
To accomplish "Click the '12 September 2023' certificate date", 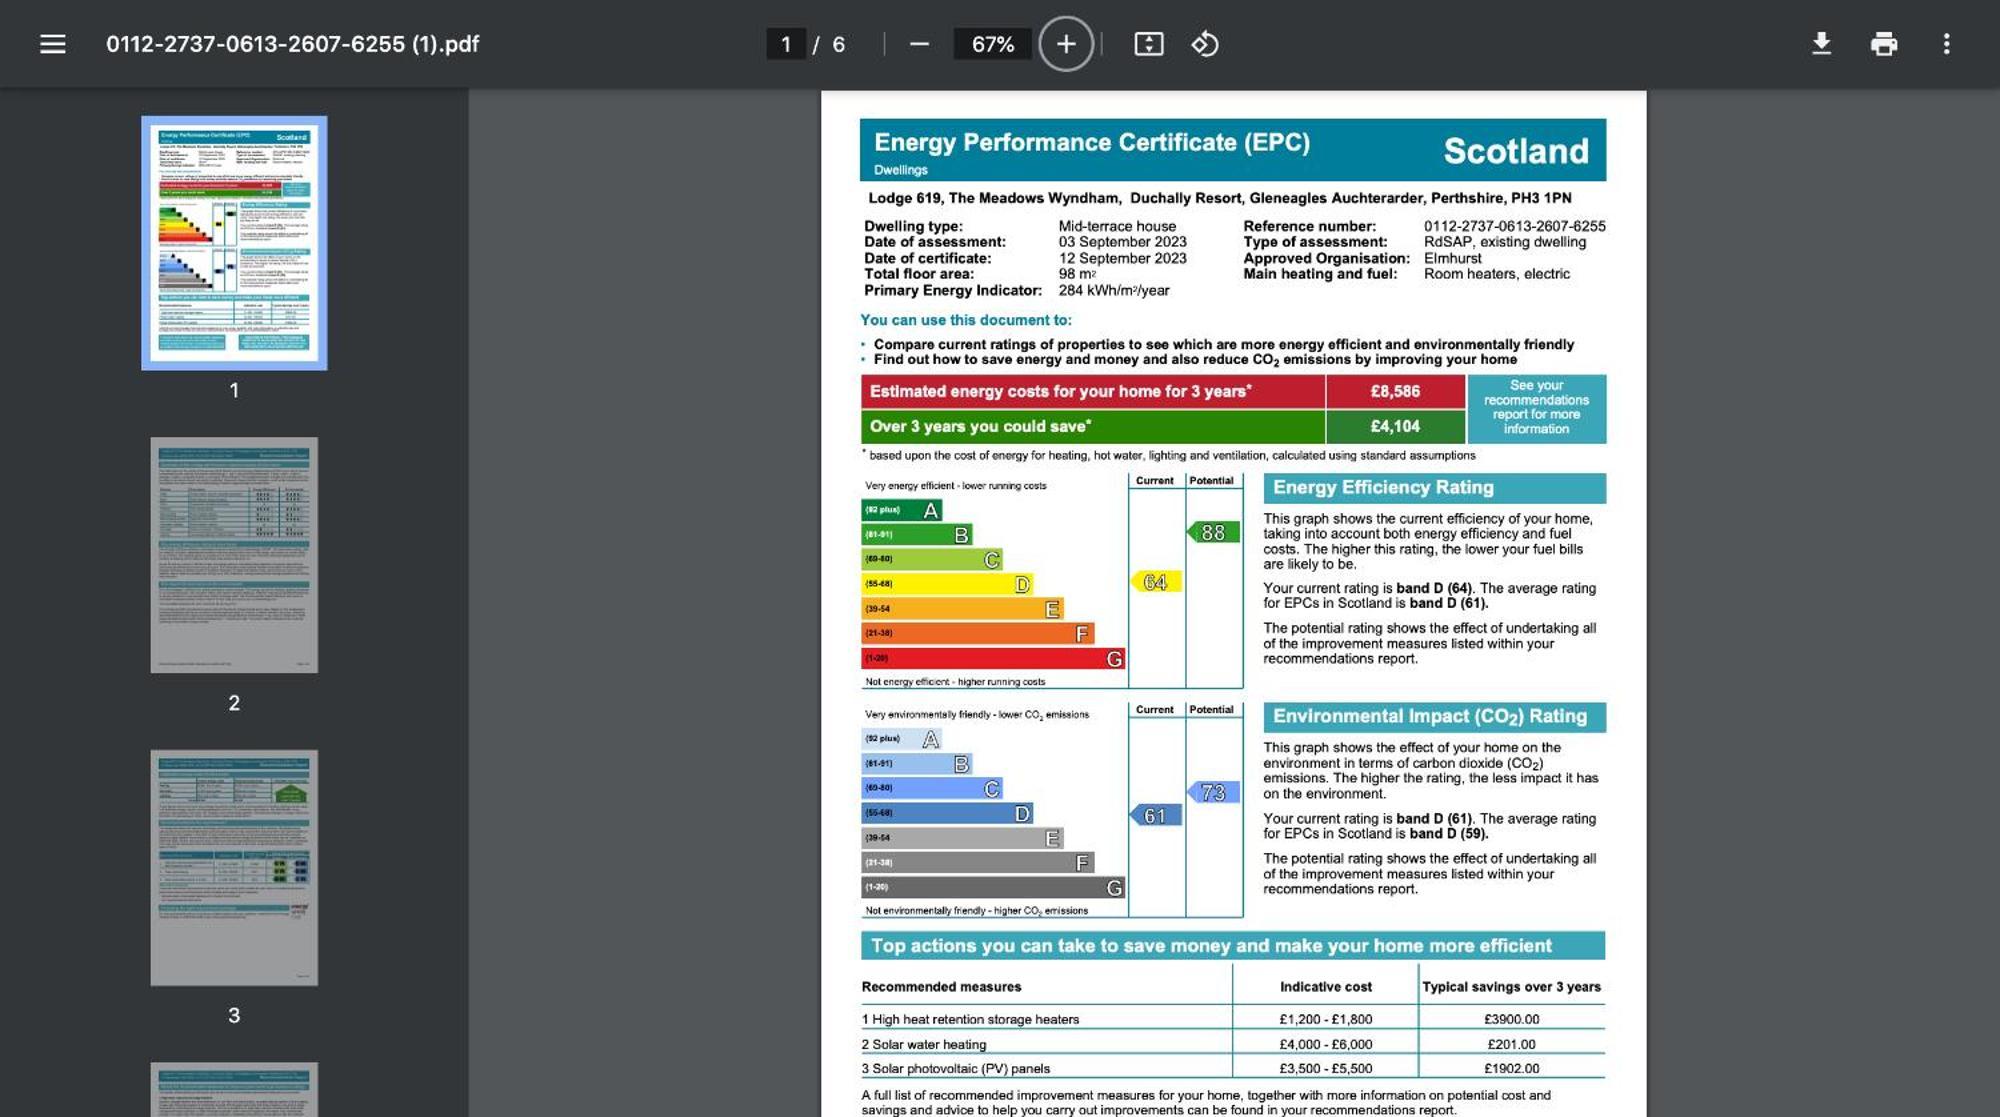I will pos(1123,258).
